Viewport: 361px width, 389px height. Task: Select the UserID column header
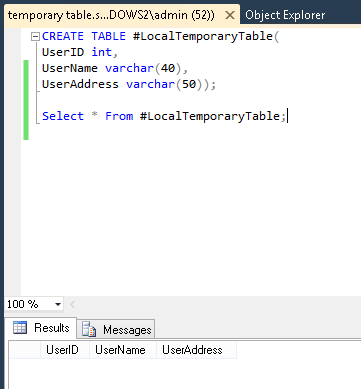coord(65,350)
